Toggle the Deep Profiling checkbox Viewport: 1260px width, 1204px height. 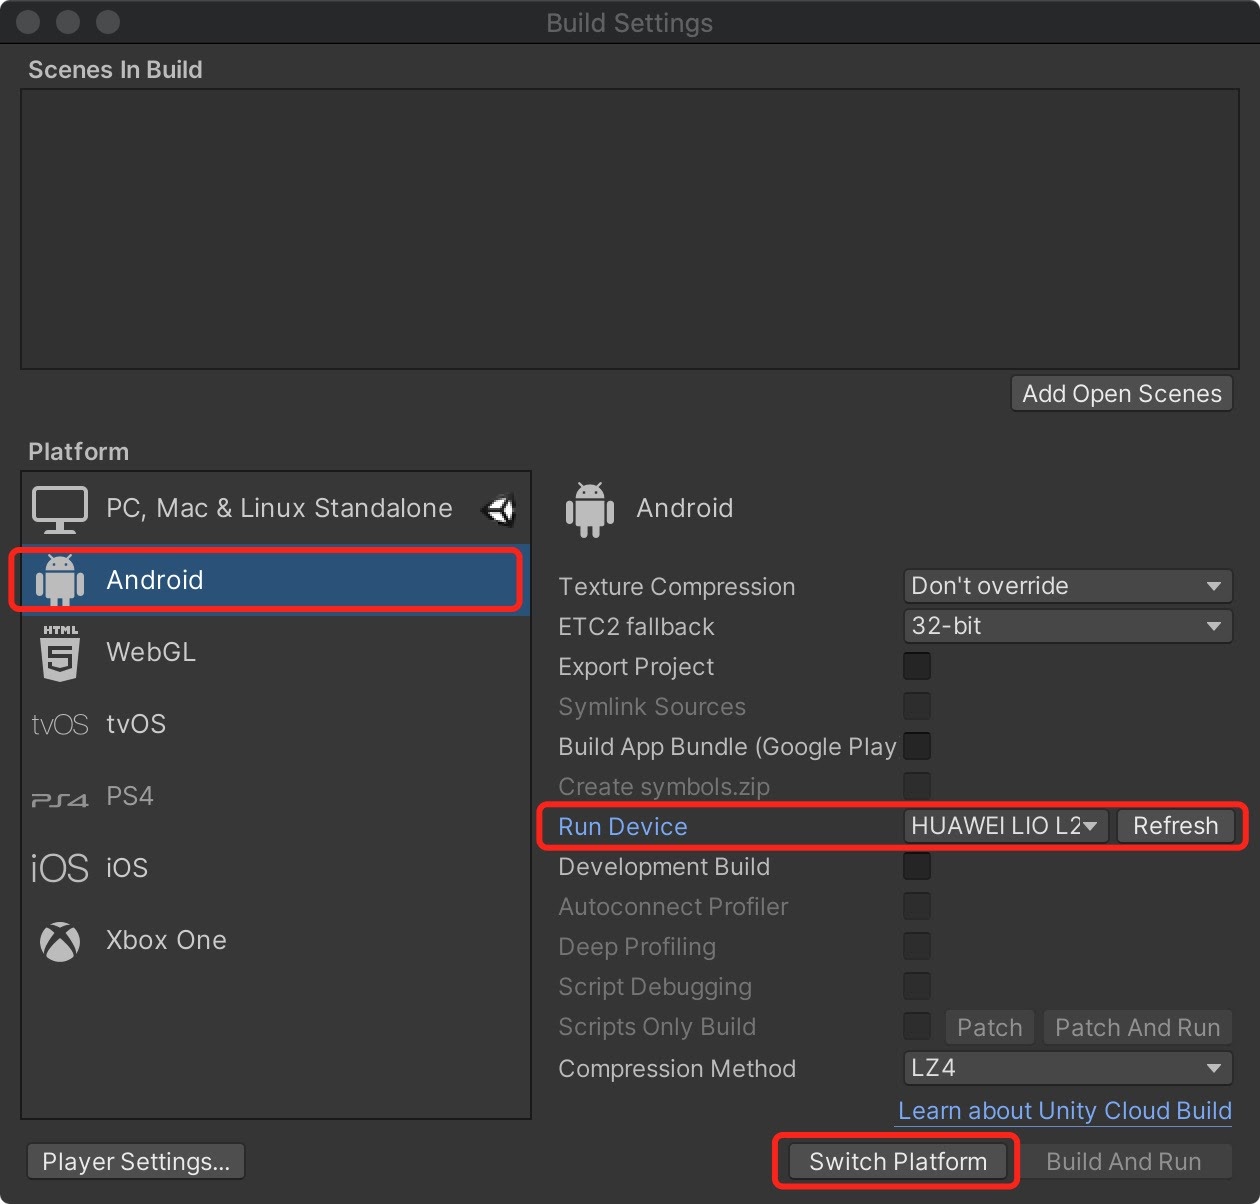(x=917, y=946)
